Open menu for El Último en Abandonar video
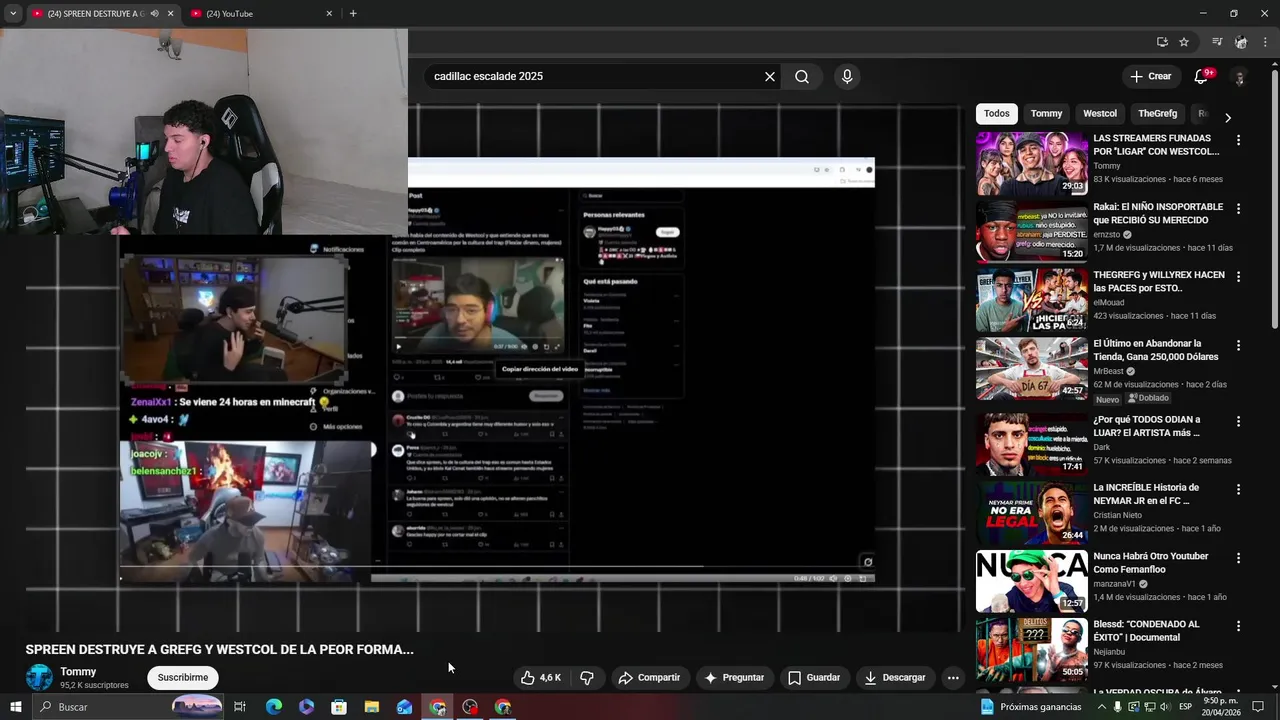Screen dimensions: 1280x720 click(x=1238, y=346)
